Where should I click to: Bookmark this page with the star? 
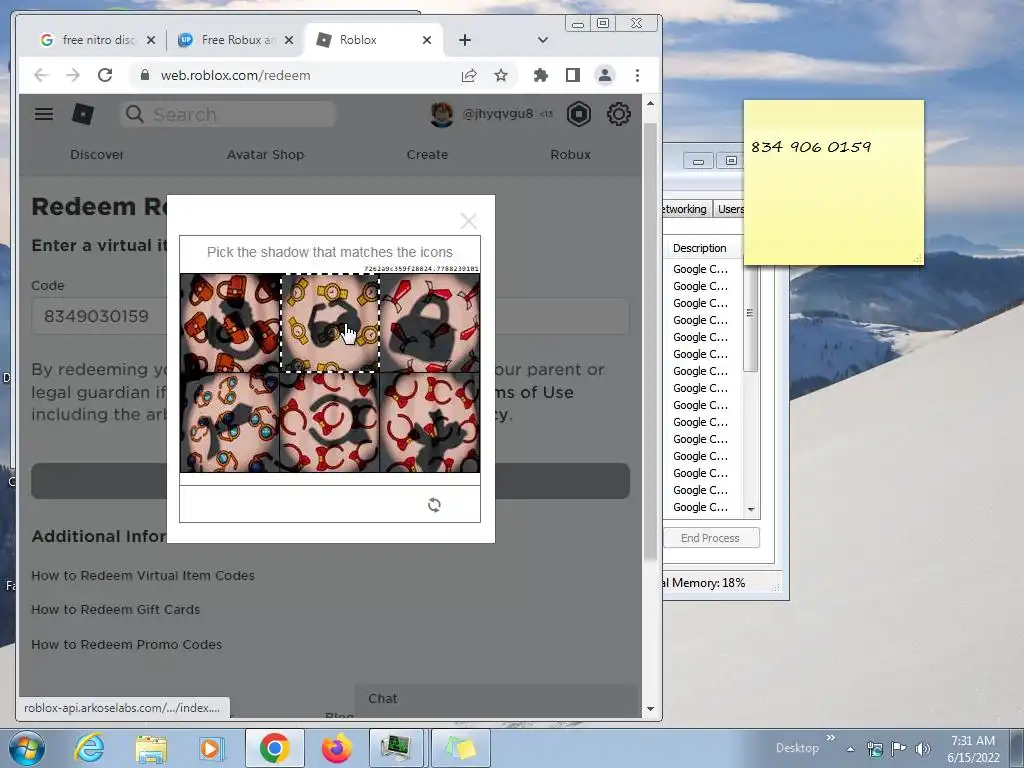501,75
